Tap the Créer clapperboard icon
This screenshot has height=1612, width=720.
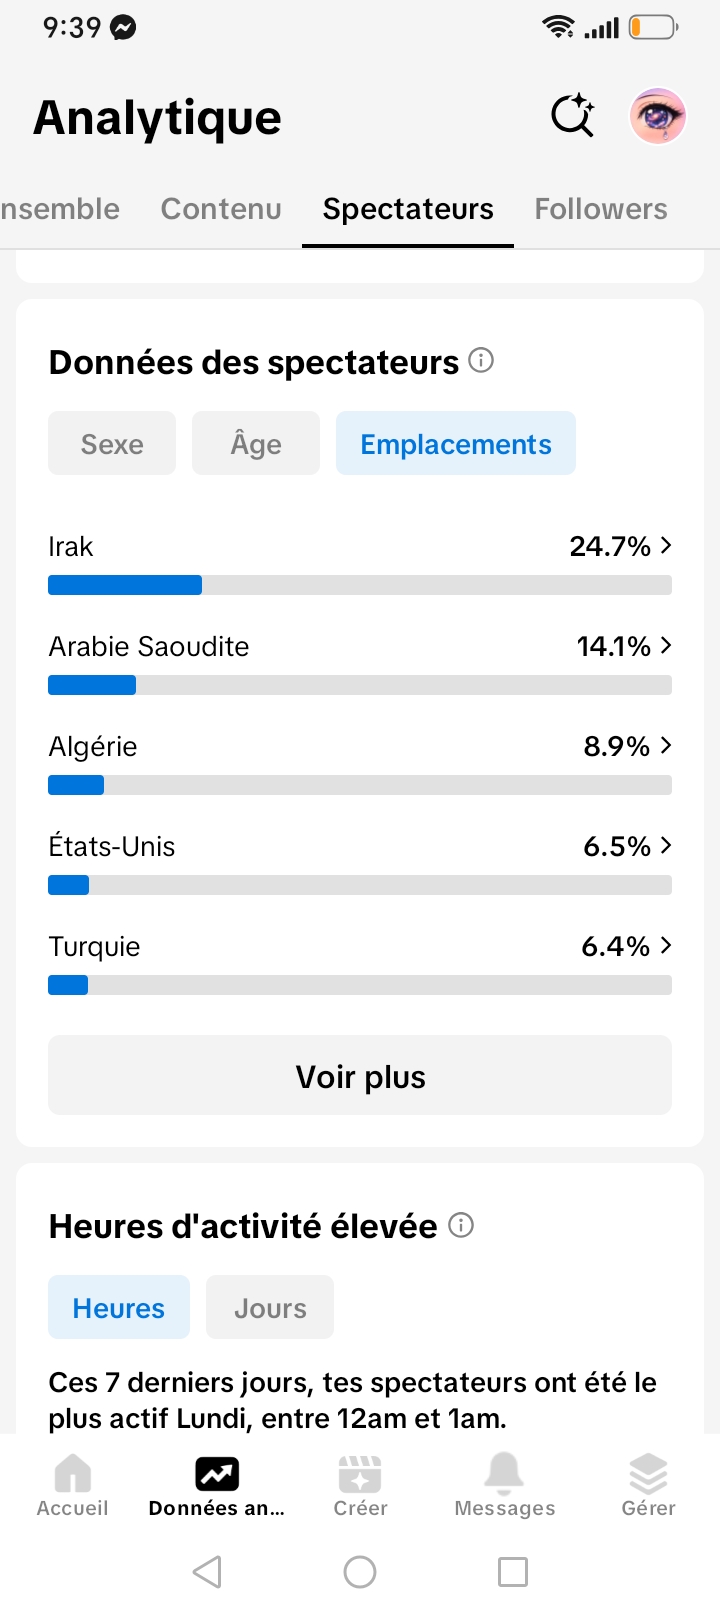(360, 1473)
